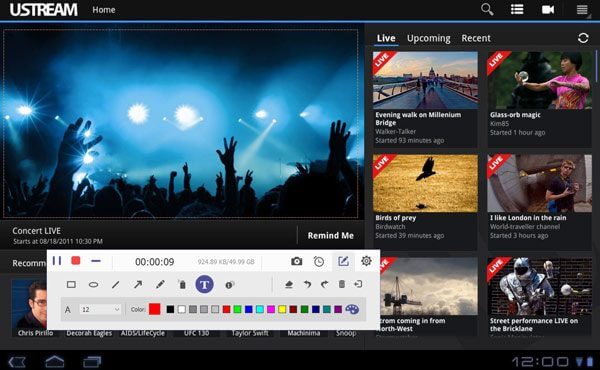Open Street performance LIVE on the Bricklane
600x370 pixels.
point(540,286)
